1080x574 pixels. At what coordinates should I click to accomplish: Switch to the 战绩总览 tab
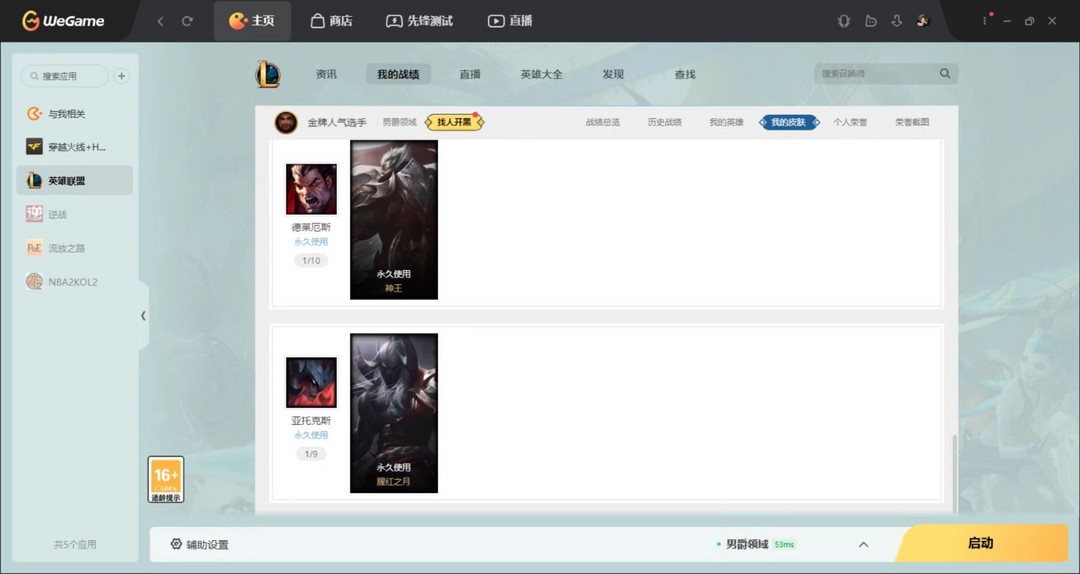click(x=603, y=122)
